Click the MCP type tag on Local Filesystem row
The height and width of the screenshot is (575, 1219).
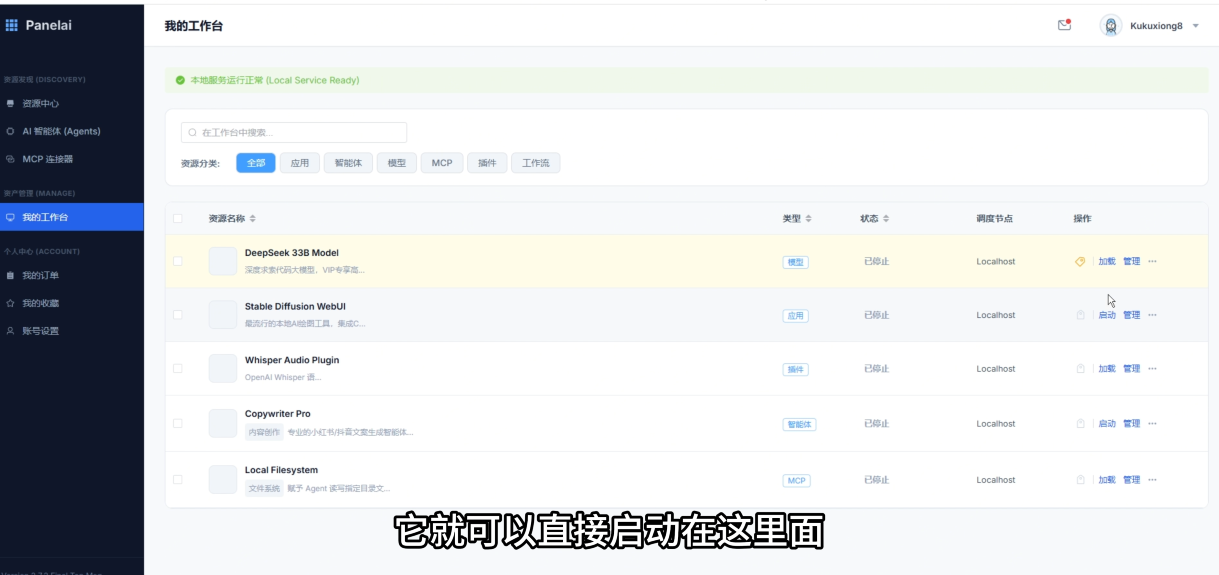[797, 481]
